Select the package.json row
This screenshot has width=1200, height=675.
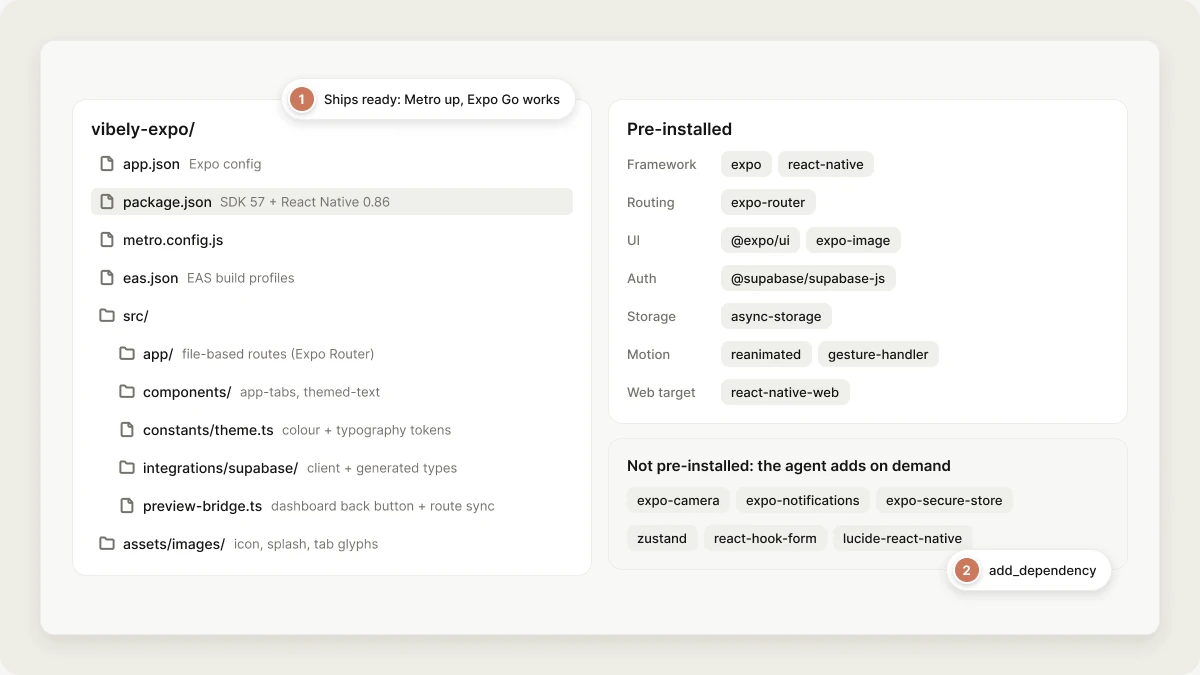tap(331, 202)
